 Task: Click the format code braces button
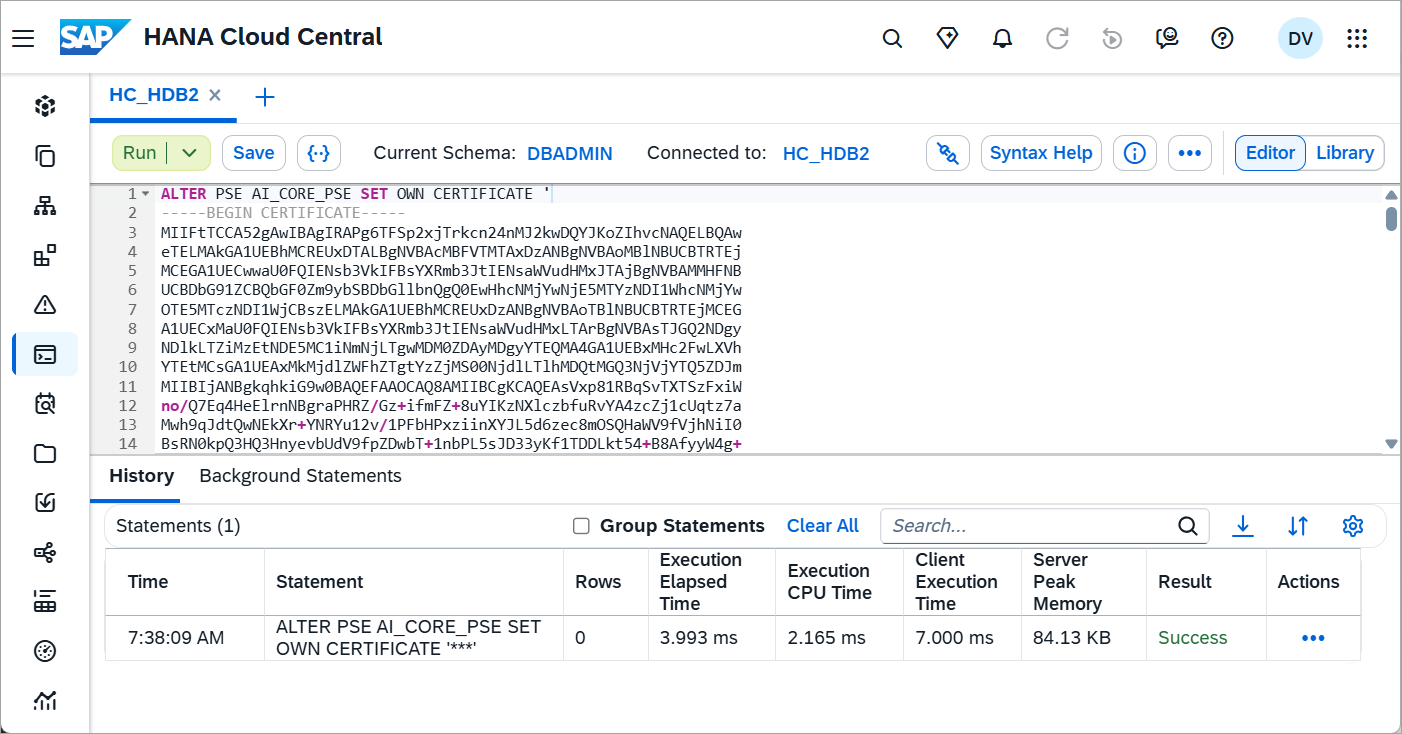click(319, 153)
